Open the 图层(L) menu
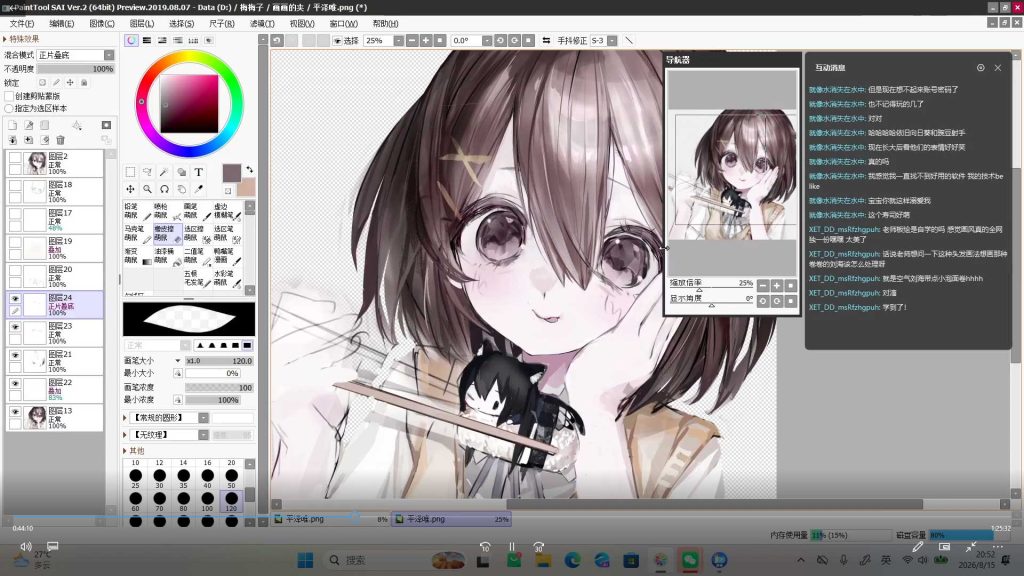The image size is (1024, 576). [142, 24]
